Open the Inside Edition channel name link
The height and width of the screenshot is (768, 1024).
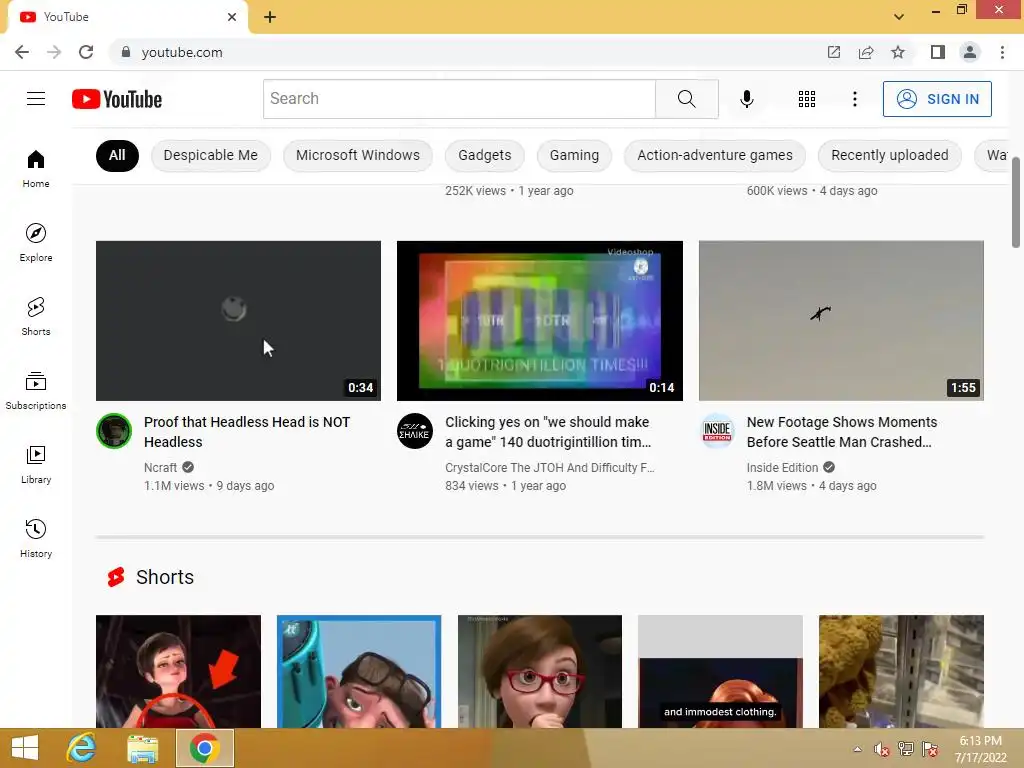(x=782, y=468)
